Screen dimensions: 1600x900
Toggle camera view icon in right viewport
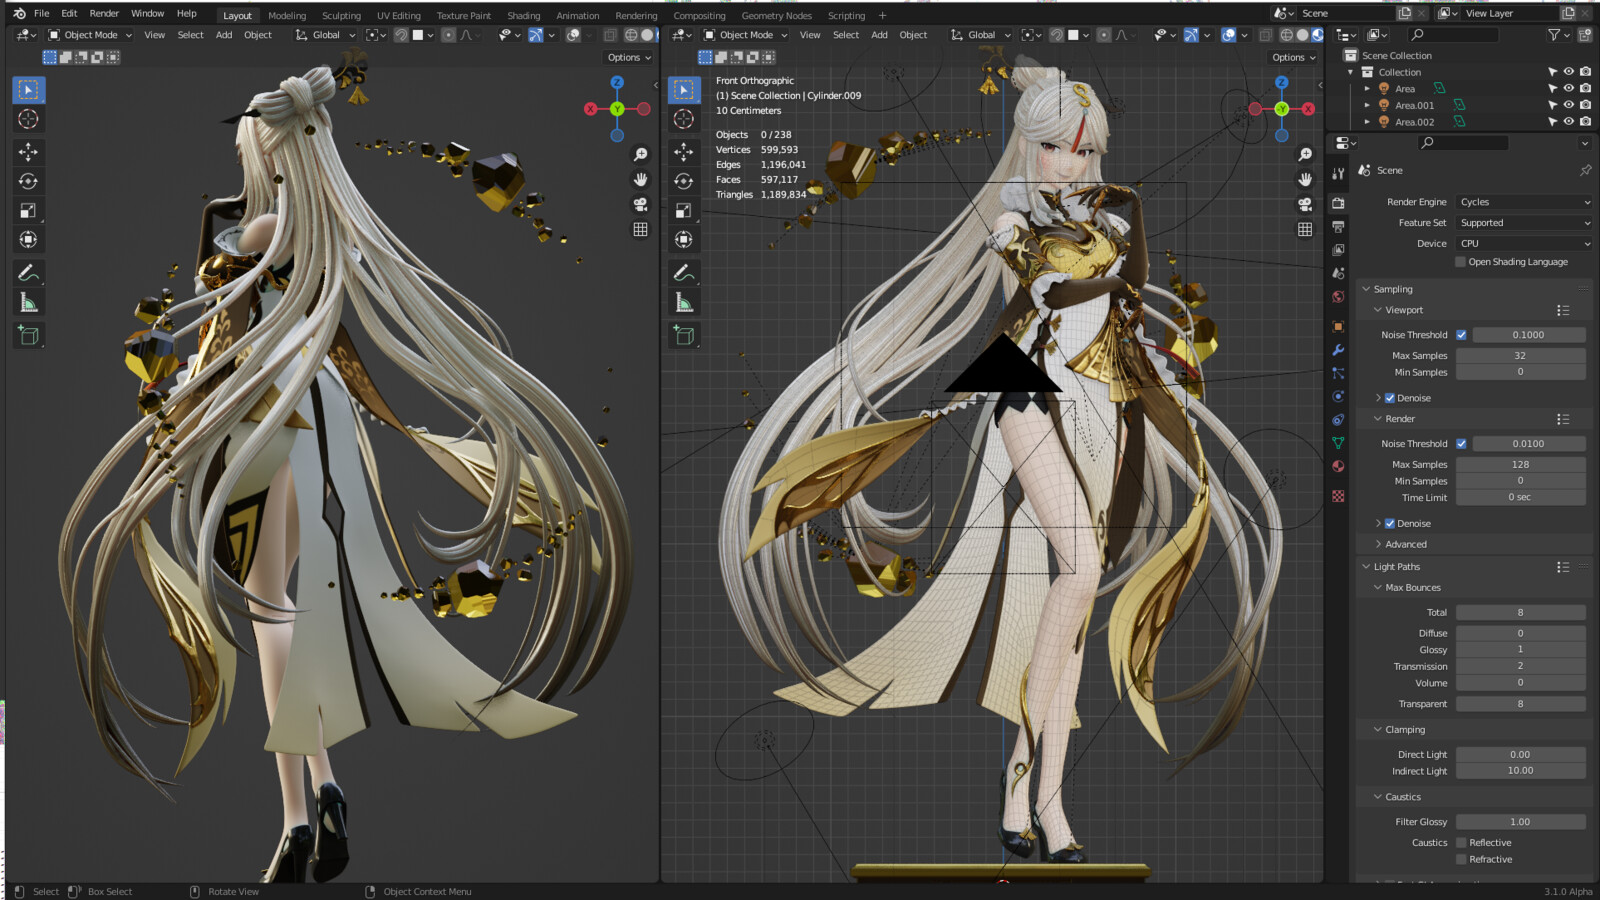(1305, 204)
